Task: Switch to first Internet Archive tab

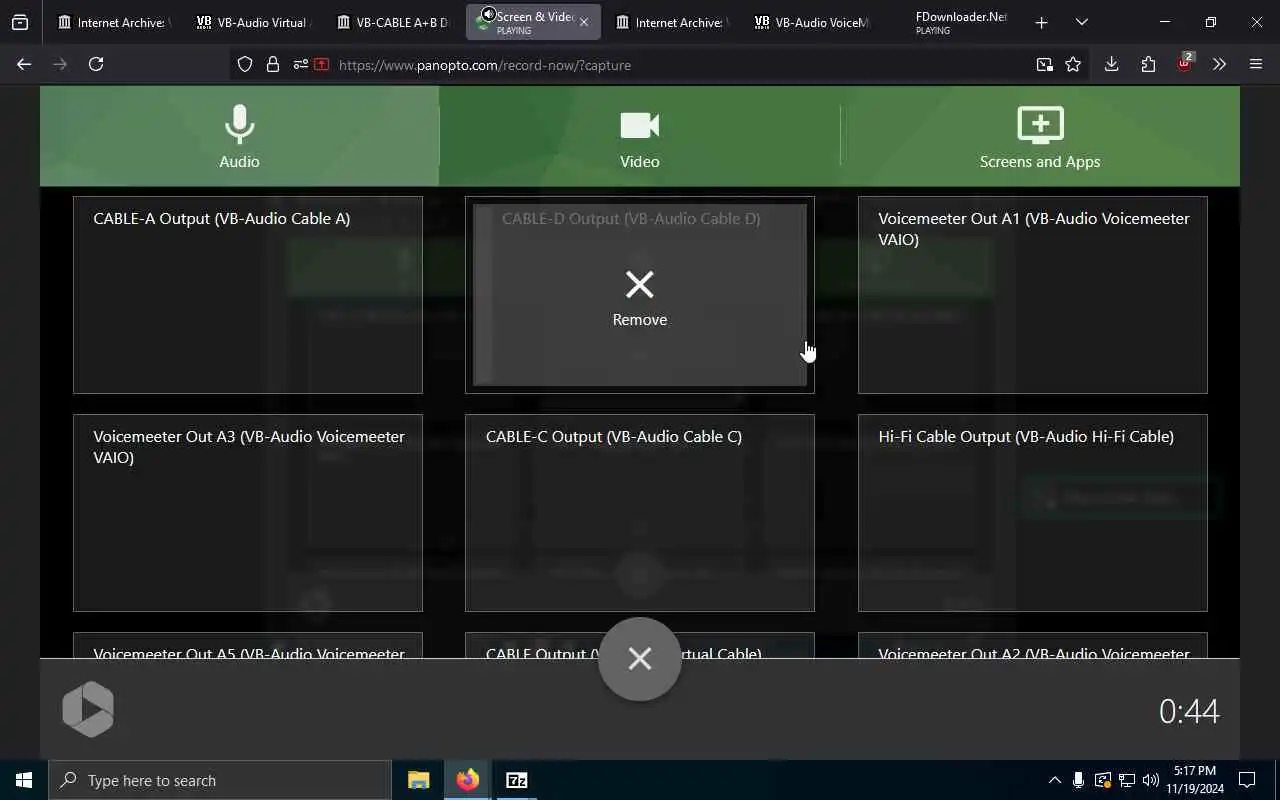Action: click(x=113, y=22)
